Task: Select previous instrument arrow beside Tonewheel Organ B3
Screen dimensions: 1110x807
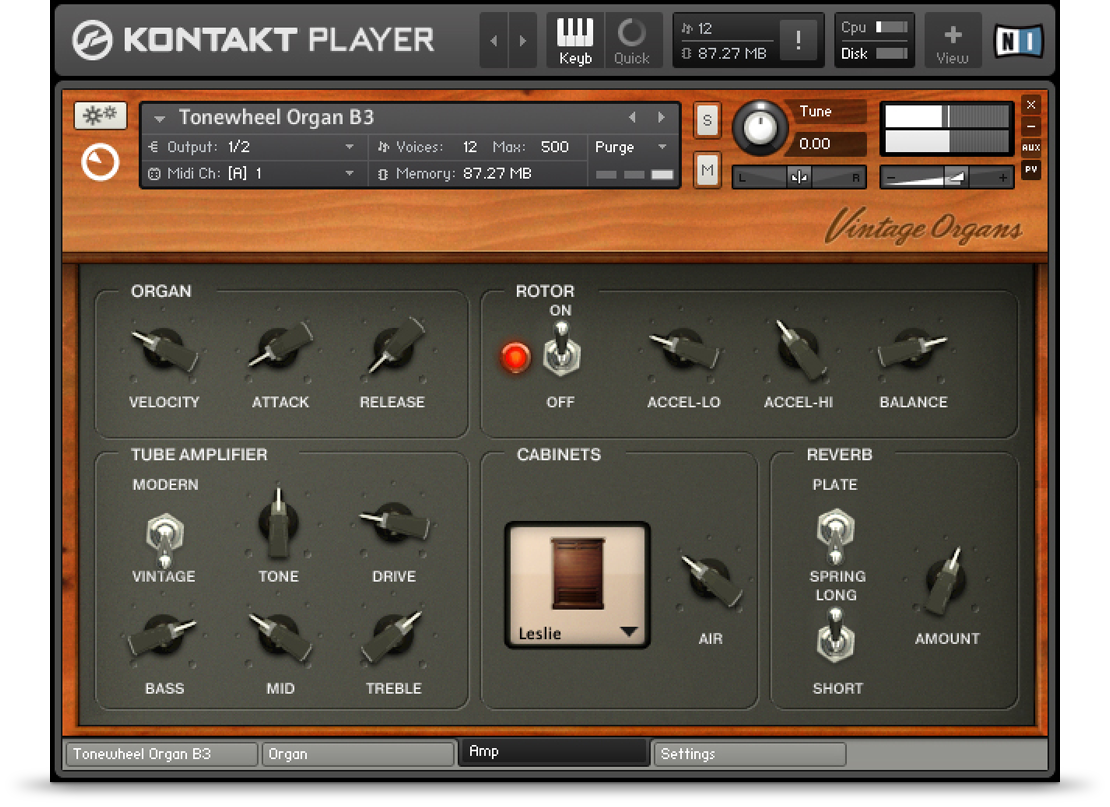Action: point(632,118)
